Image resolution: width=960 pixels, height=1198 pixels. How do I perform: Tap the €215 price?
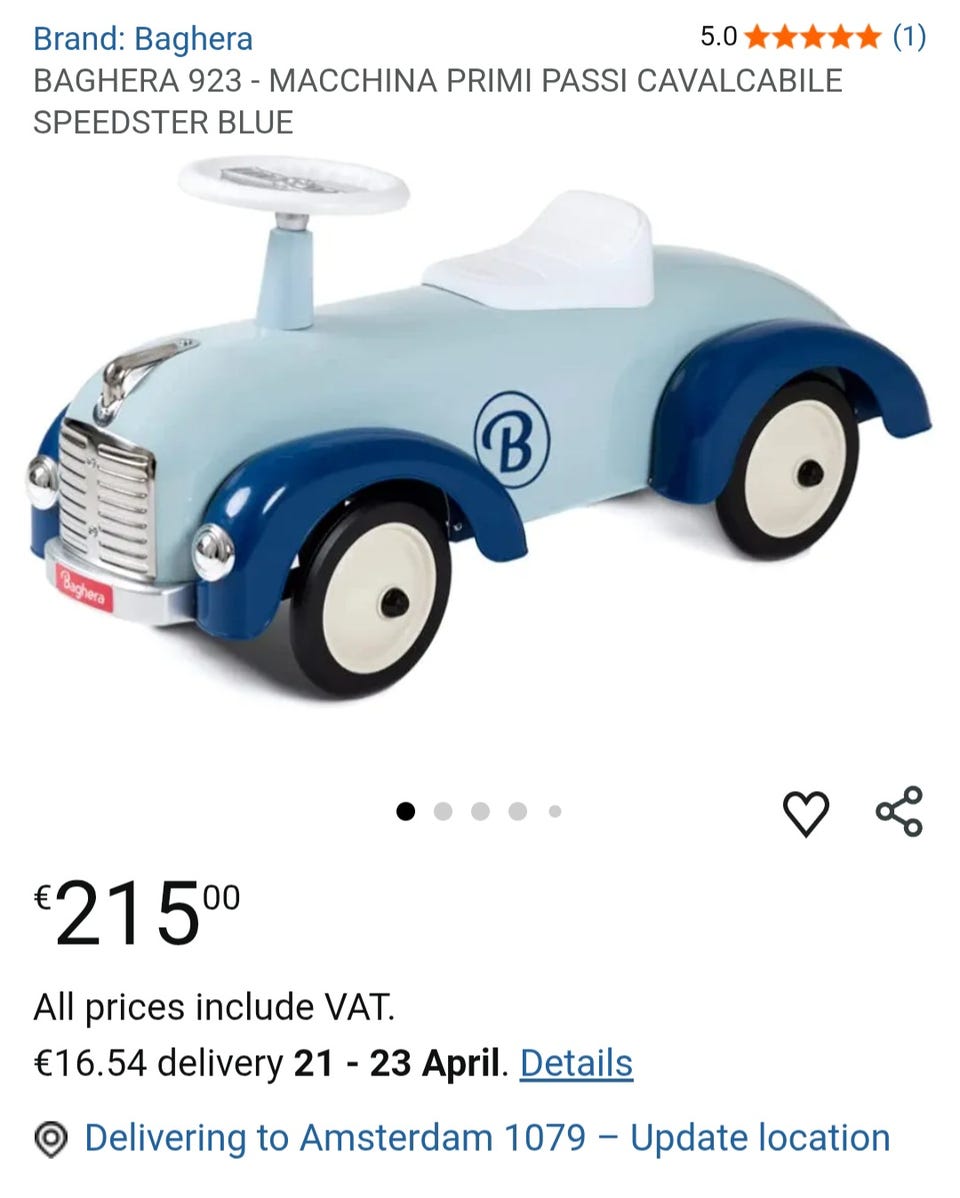point(138,912)
